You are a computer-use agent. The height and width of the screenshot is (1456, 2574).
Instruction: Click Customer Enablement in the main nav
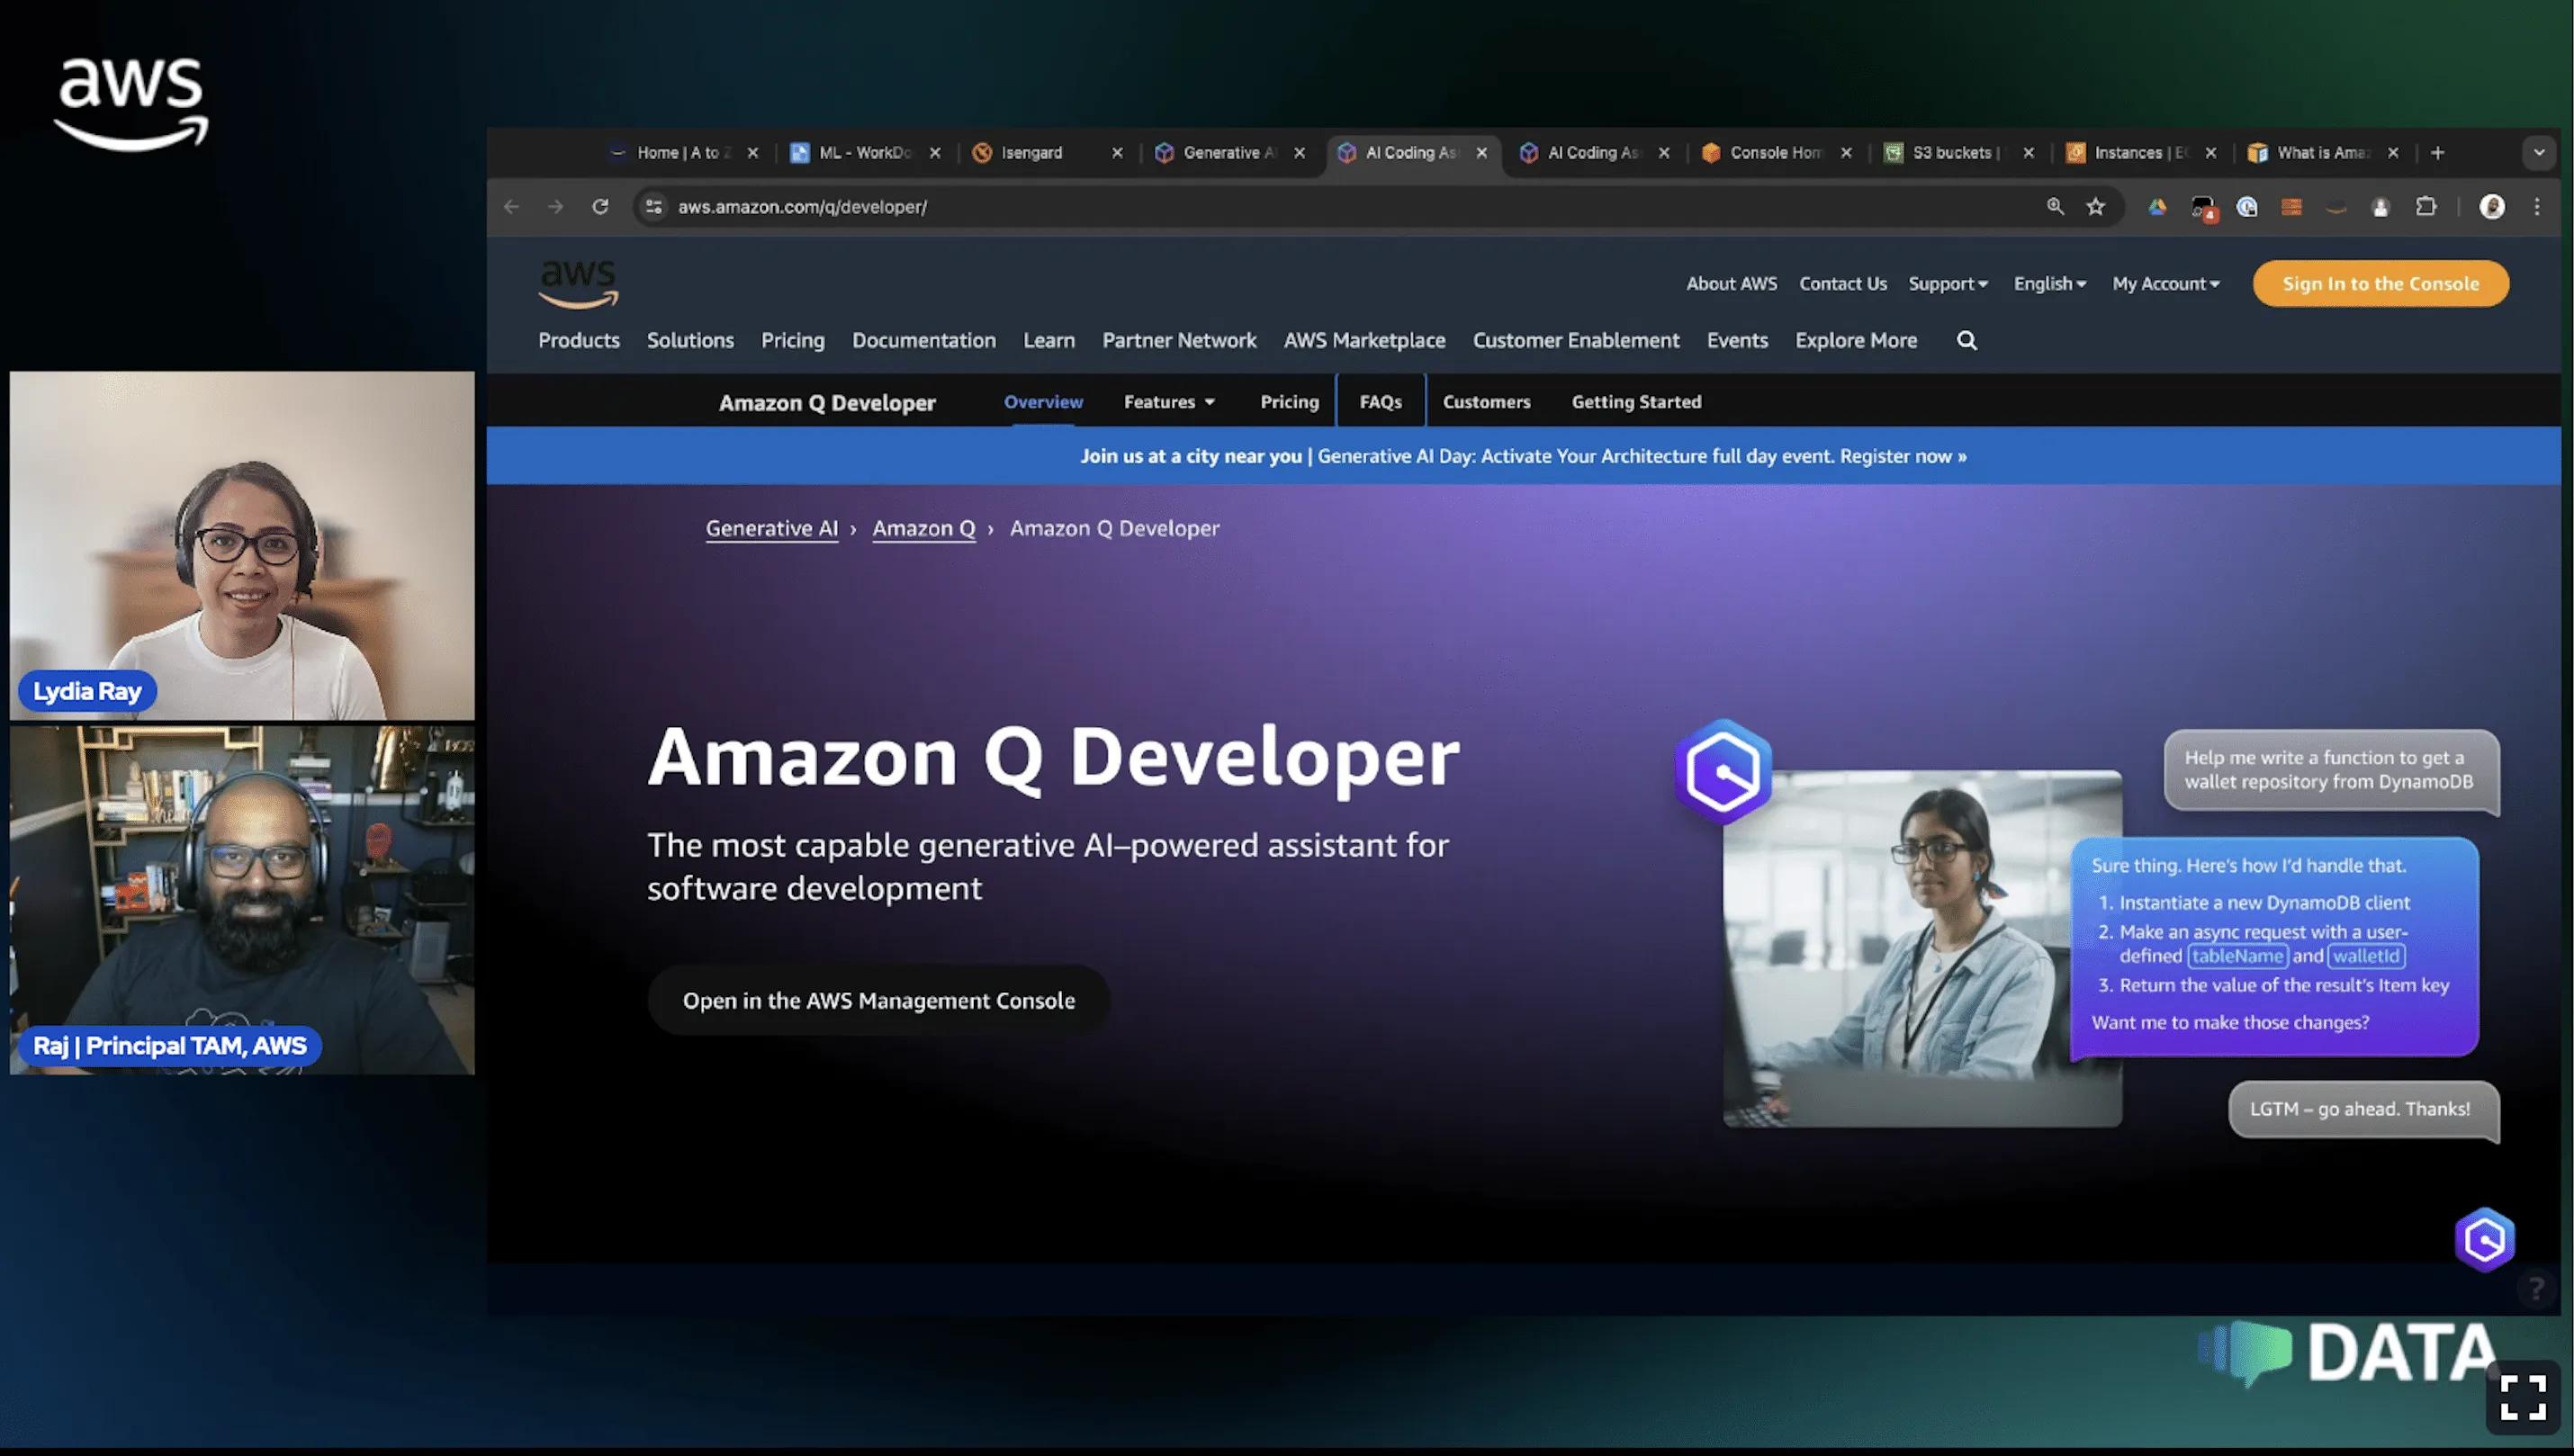point(1575,341)
